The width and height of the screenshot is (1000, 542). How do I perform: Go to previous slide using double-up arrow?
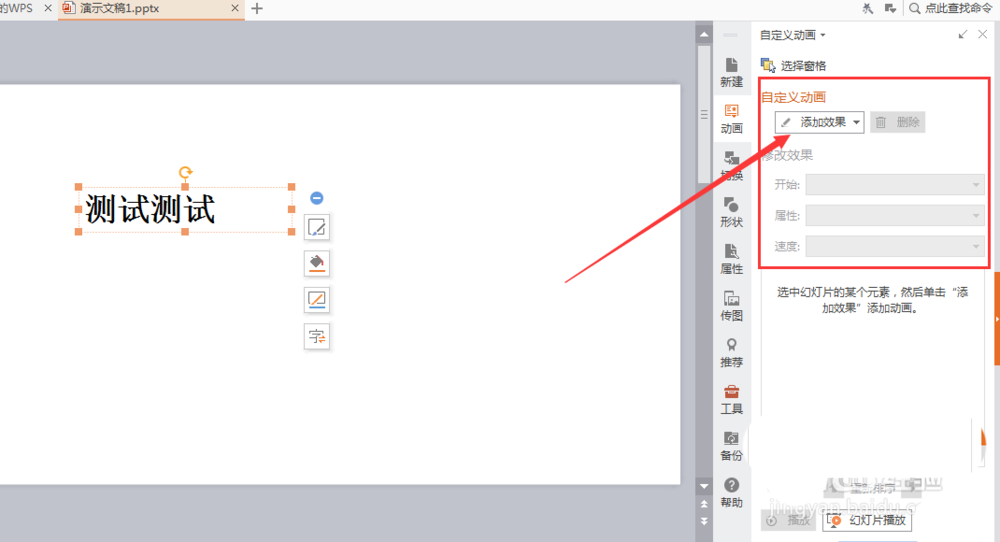click(703, 504)
